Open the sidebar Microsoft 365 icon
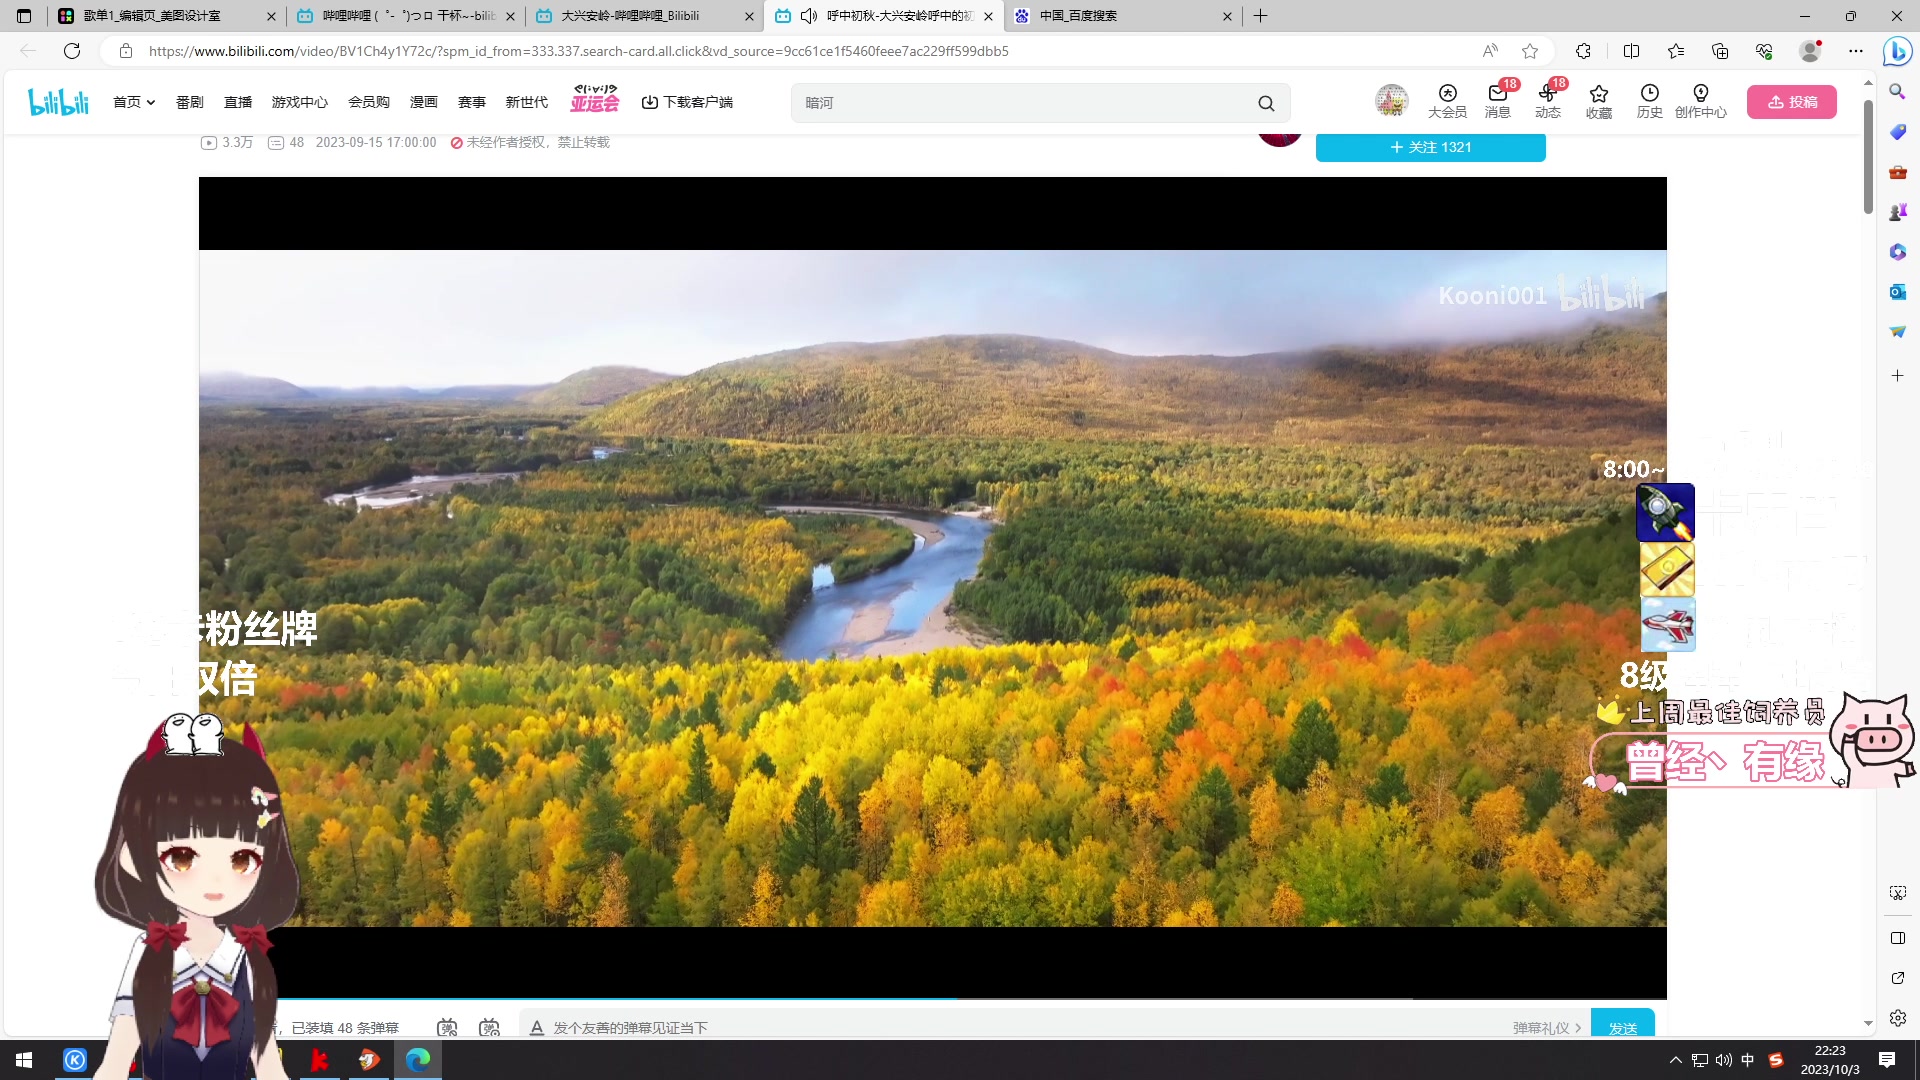1920x1080 pixels. pos(1897,252)
